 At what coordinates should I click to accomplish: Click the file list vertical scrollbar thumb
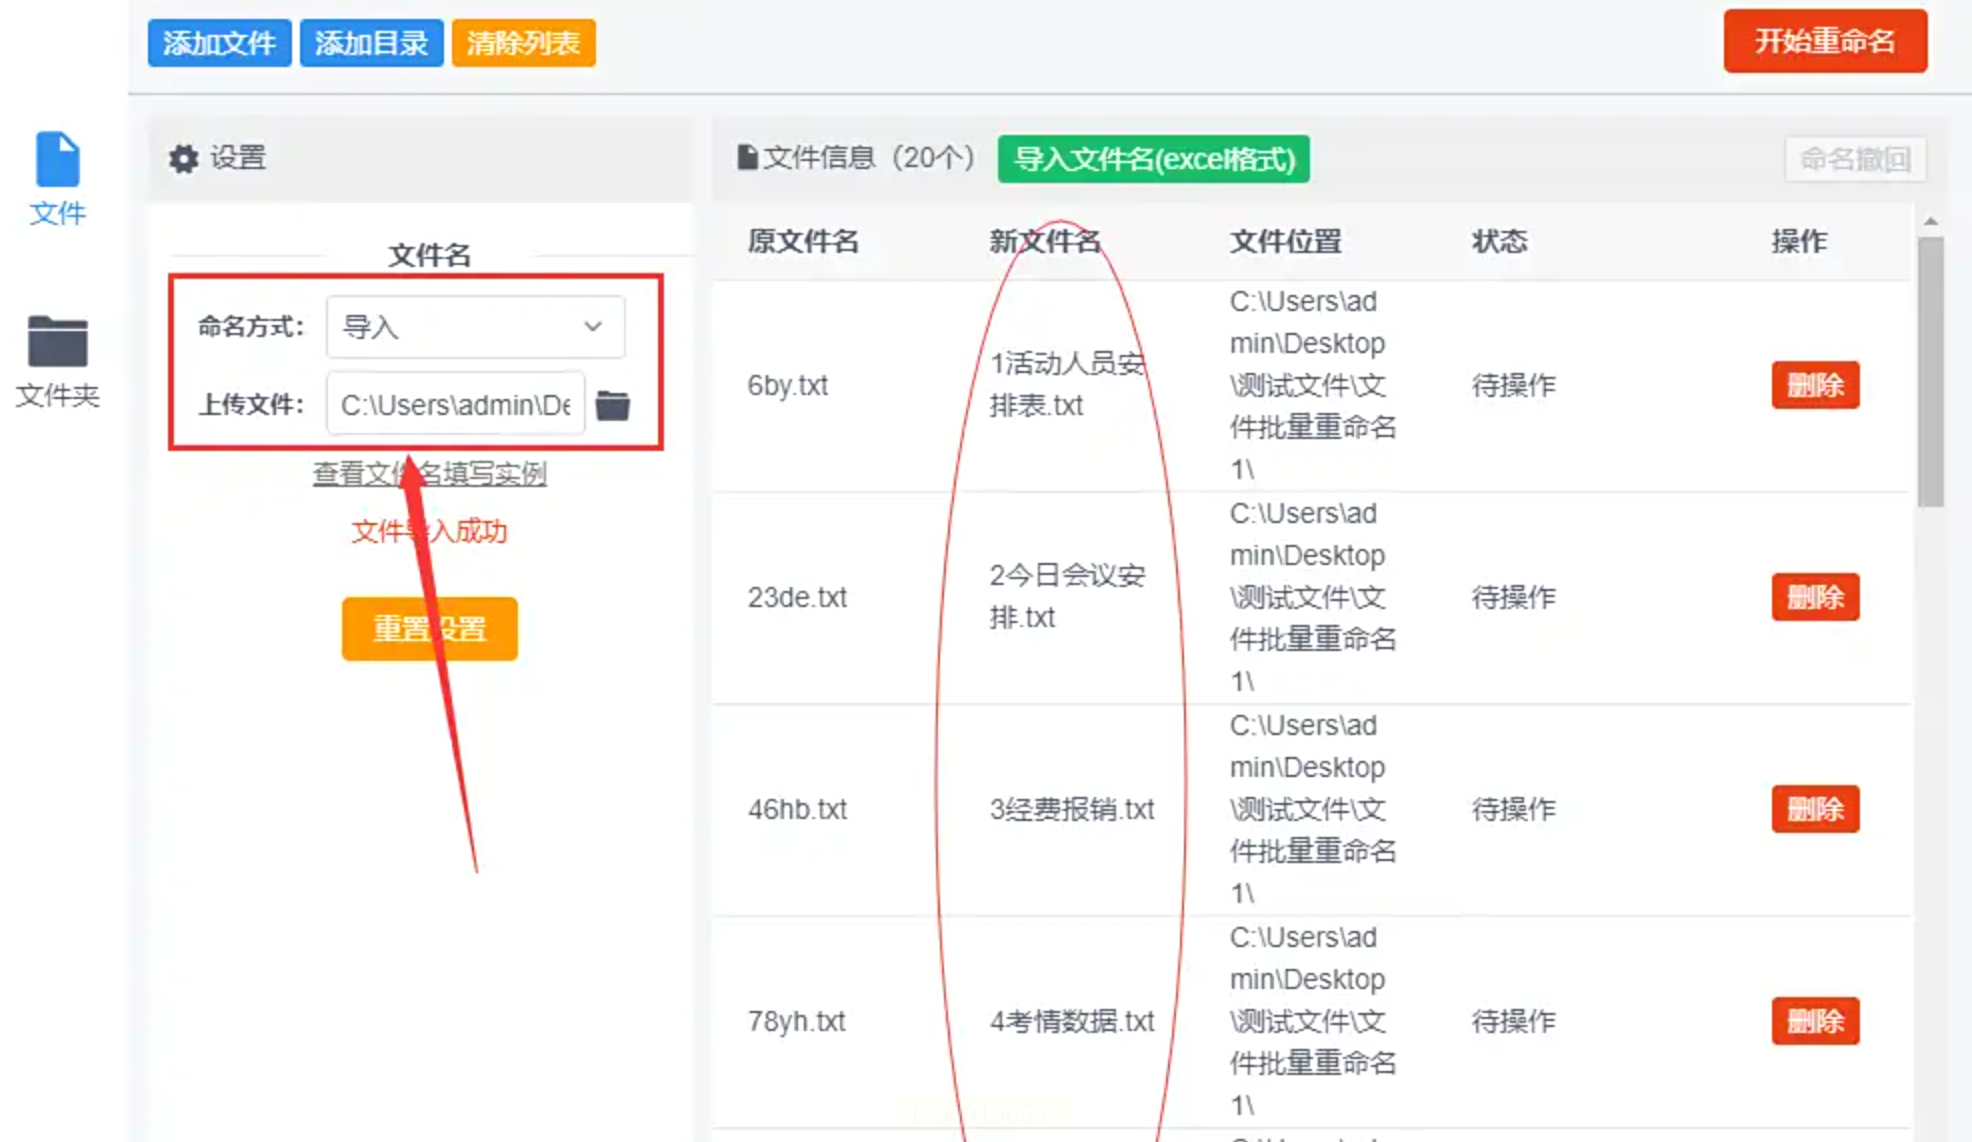point(1930,370)
